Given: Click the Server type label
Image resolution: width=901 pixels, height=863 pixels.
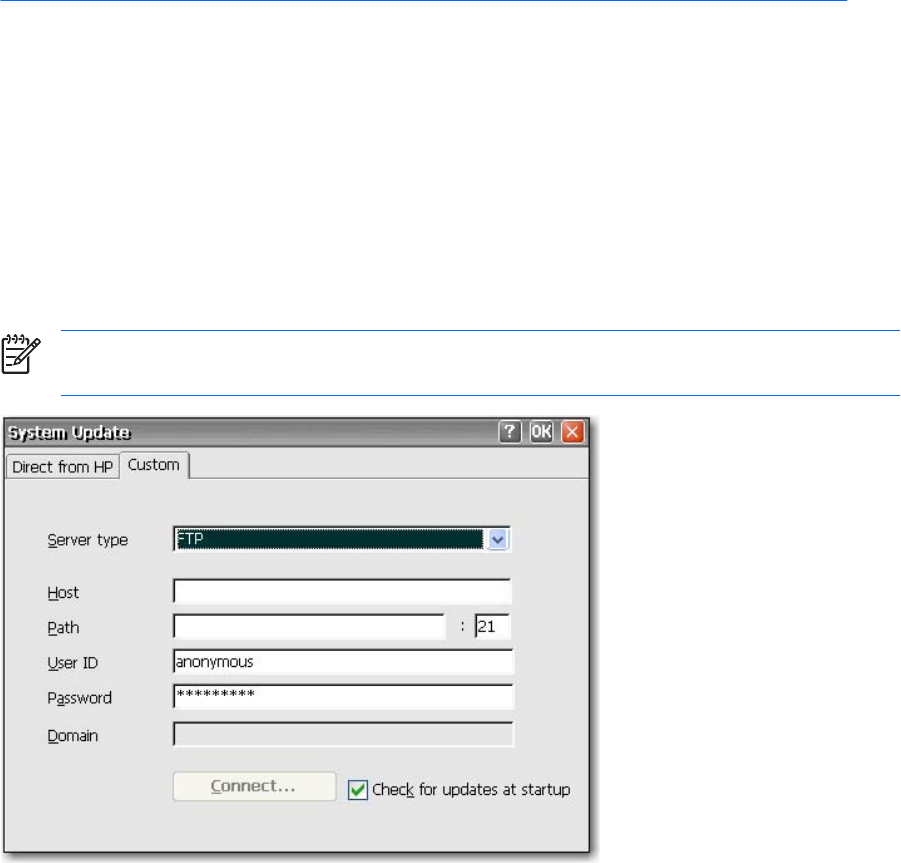Looking at the screenshot, I should coord(88,540).
